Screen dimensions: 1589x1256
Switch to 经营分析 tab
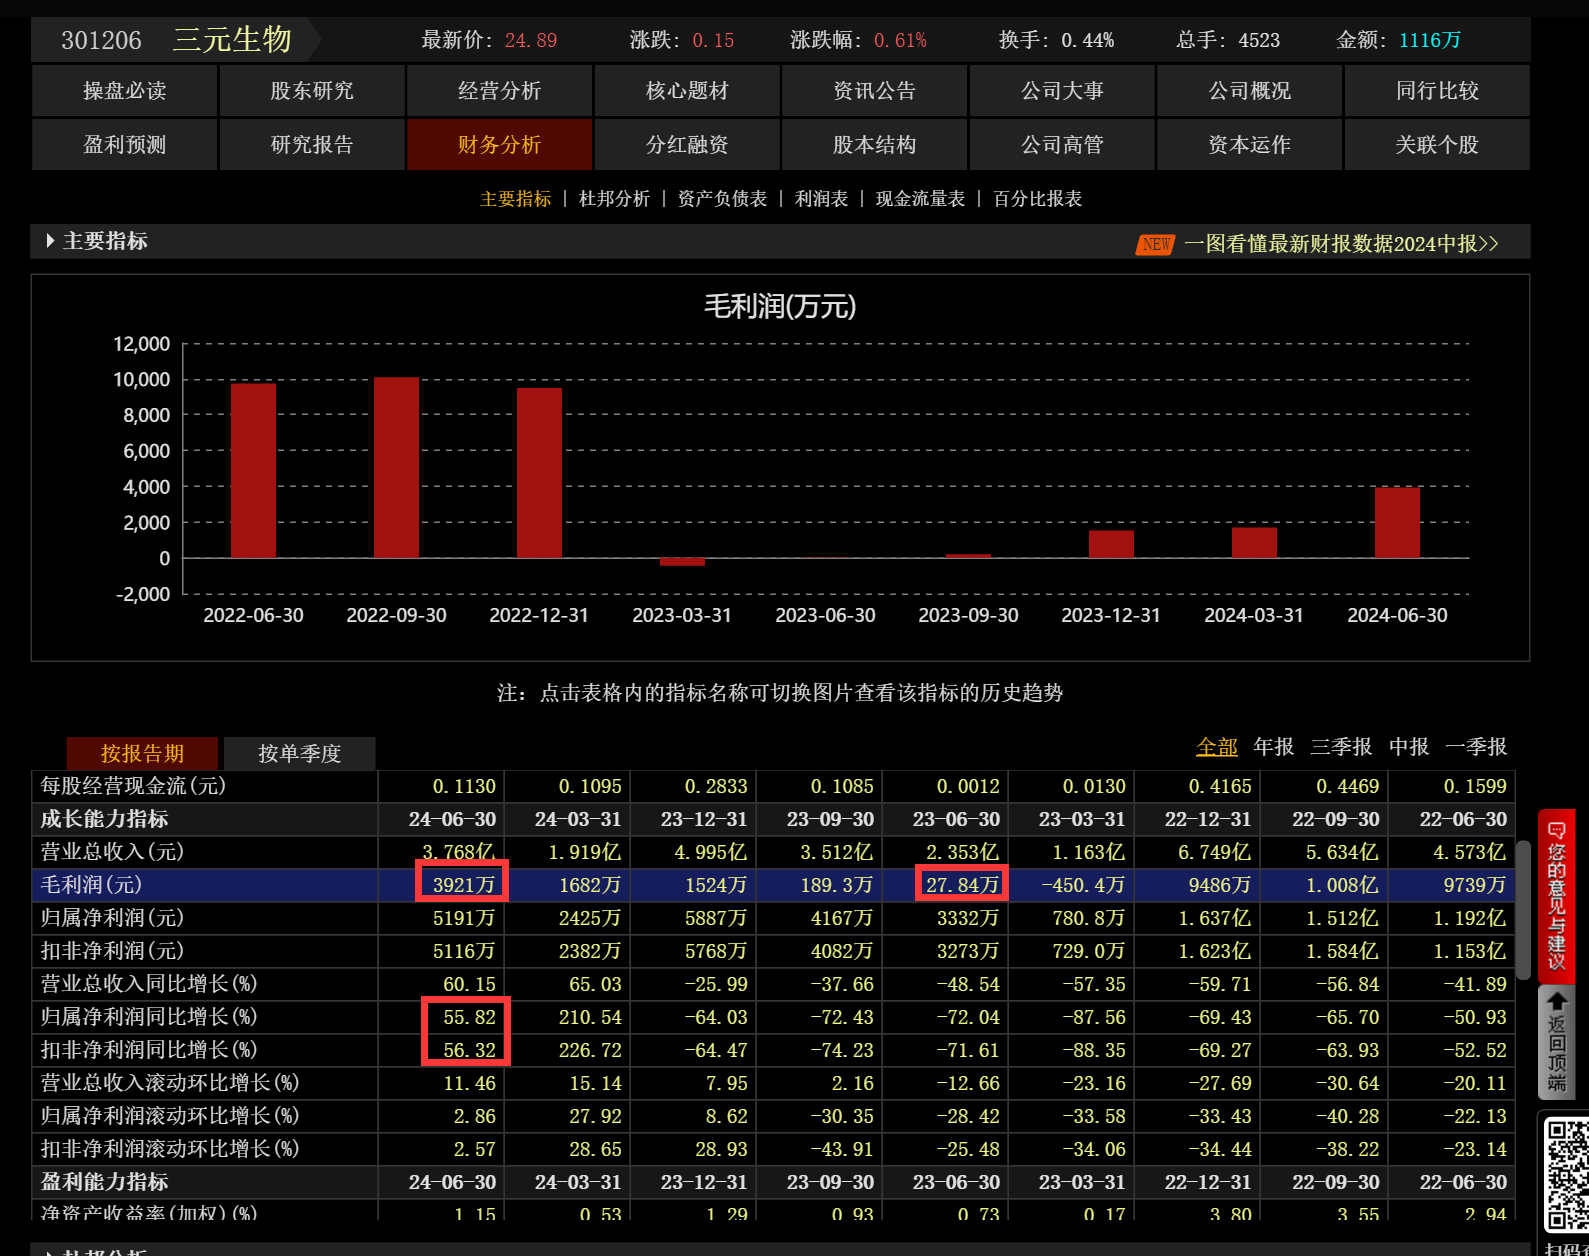coord(499,91)
